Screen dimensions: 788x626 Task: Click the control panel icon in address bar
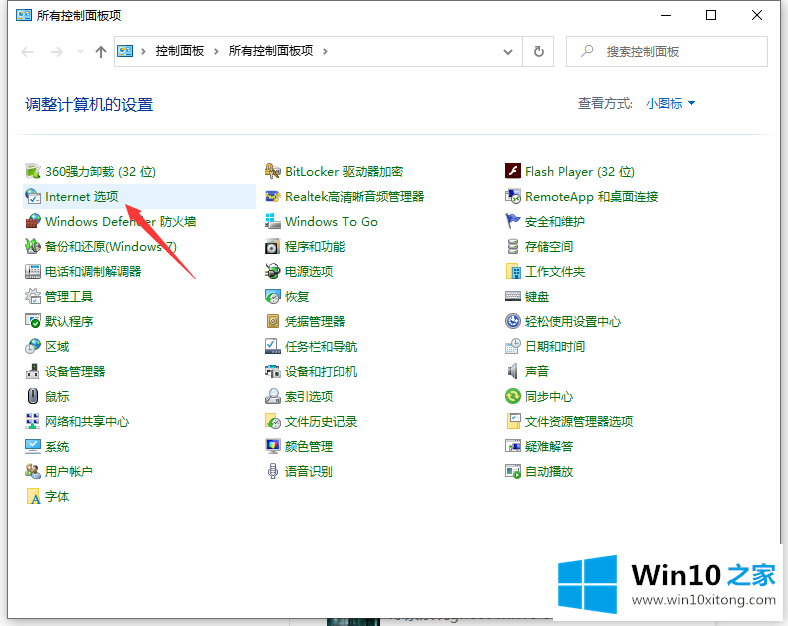tap(125, 51)
